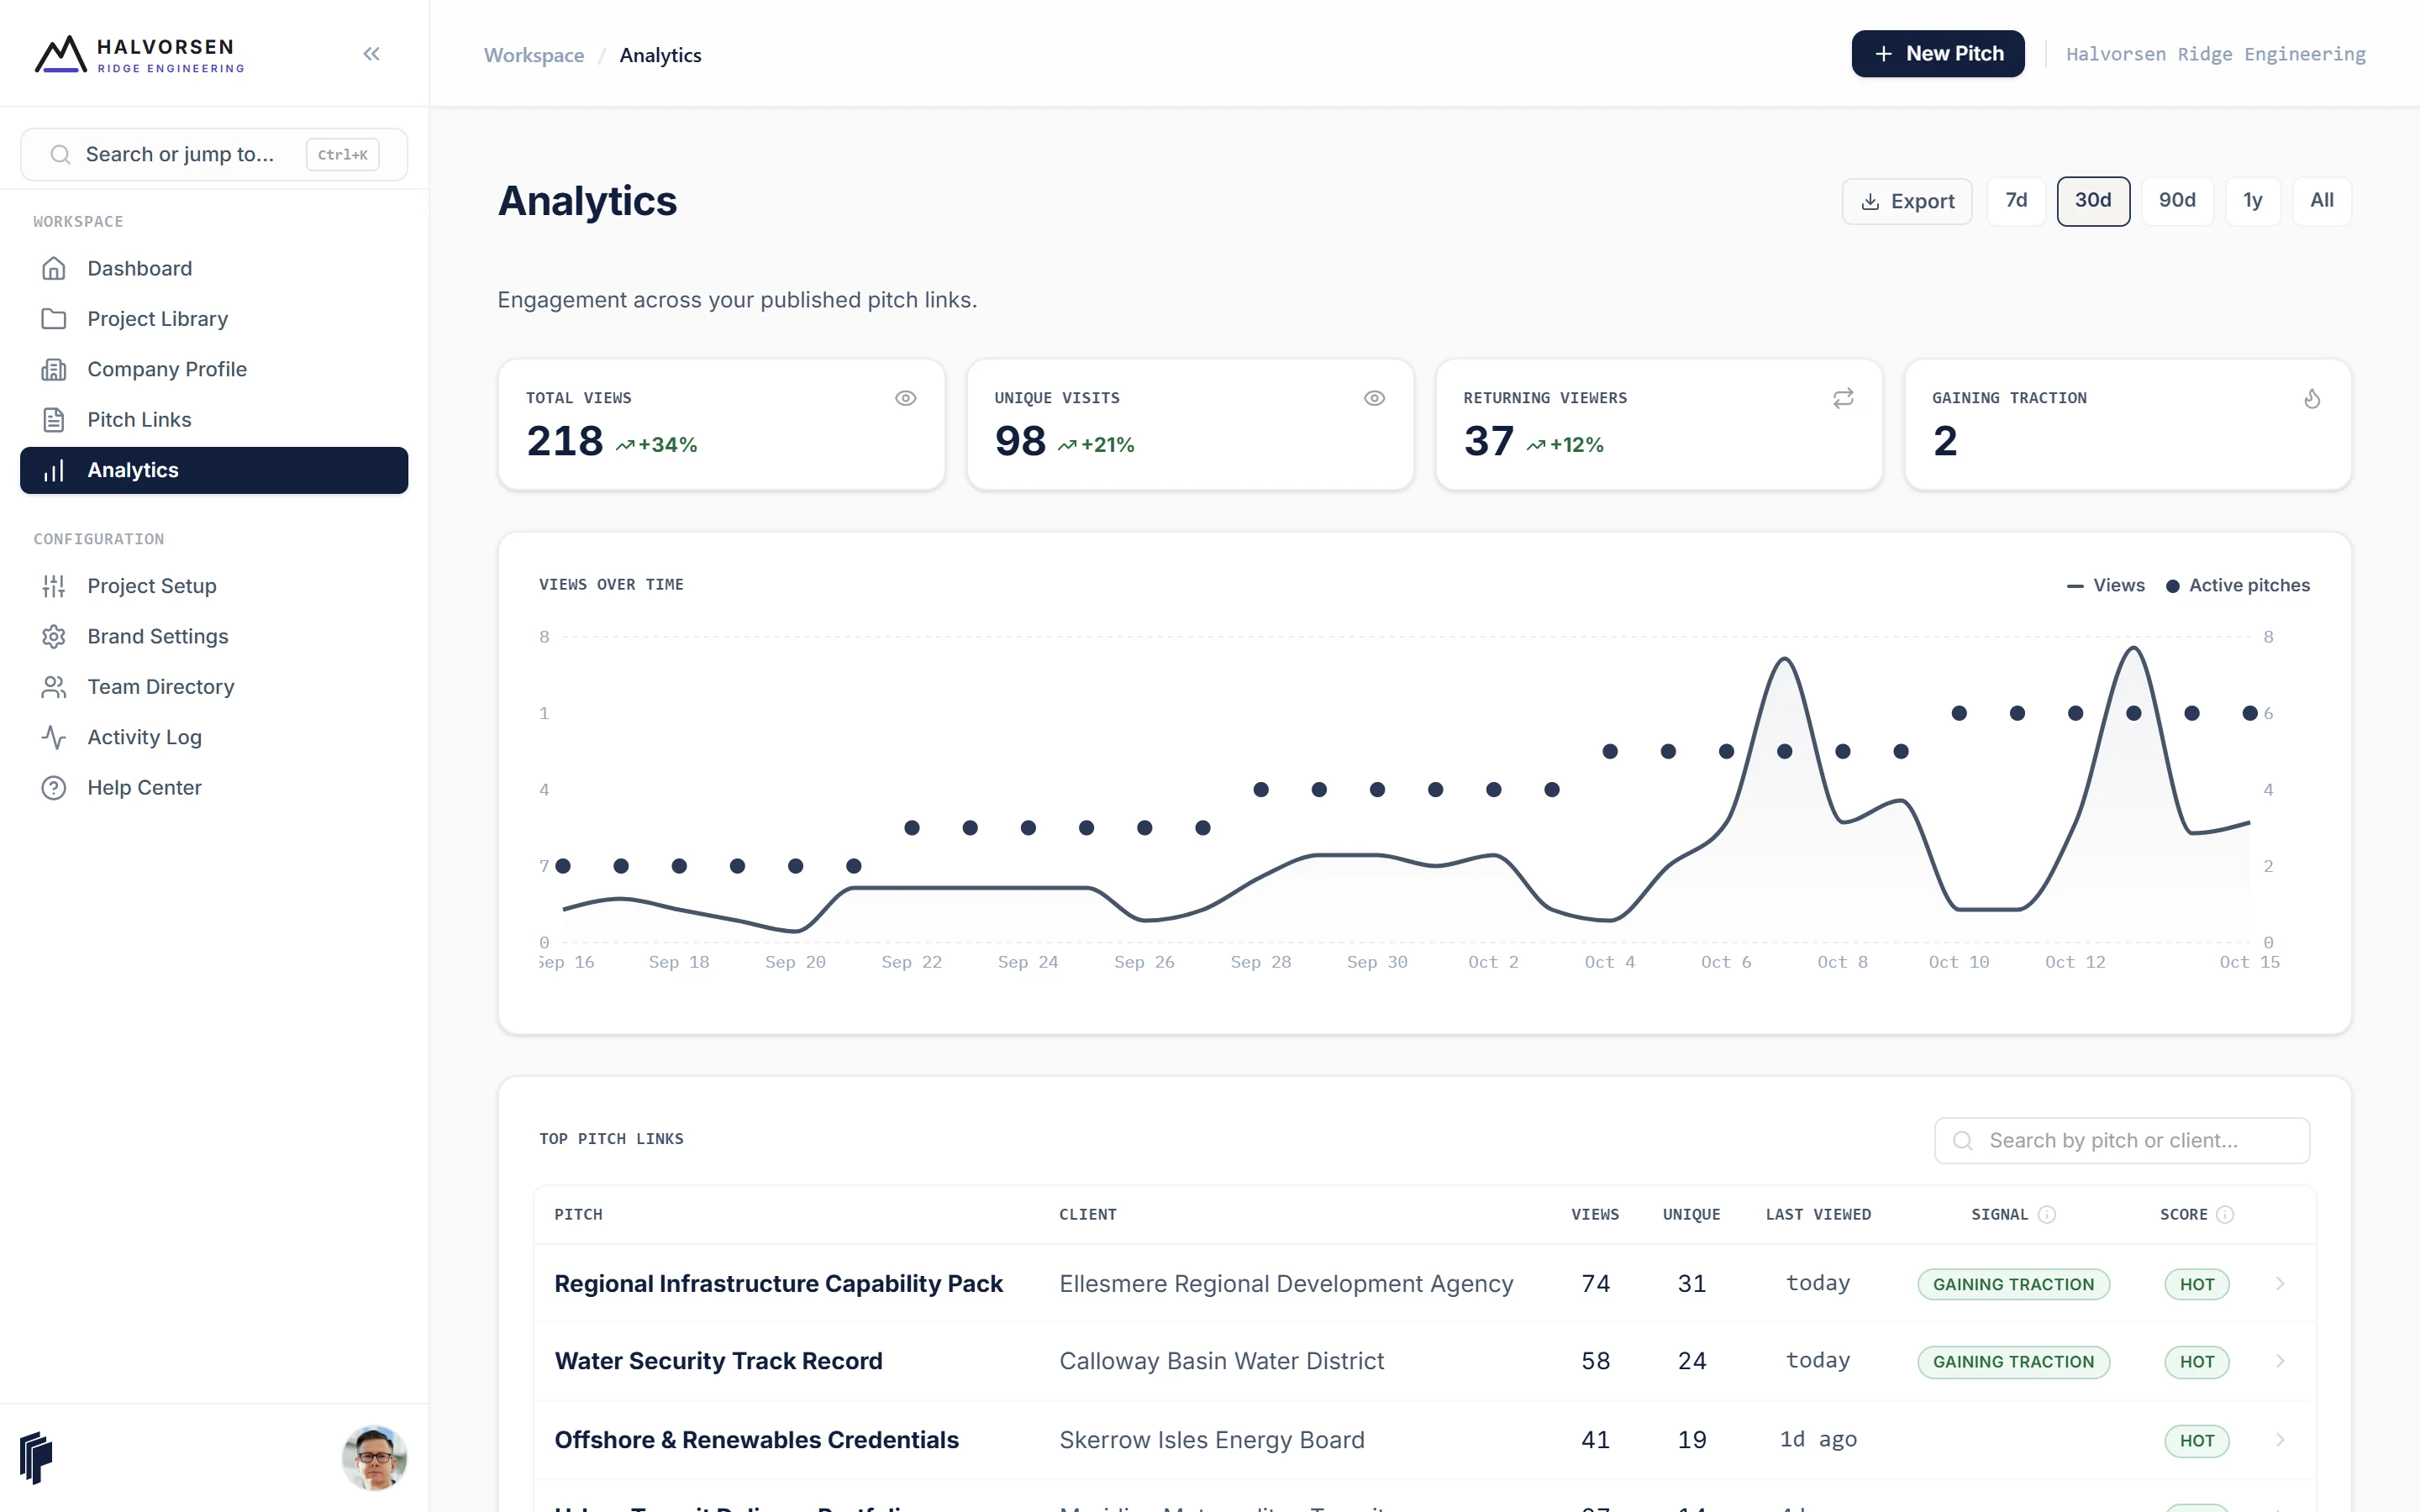Open the Activity Log

click(214, 737)
